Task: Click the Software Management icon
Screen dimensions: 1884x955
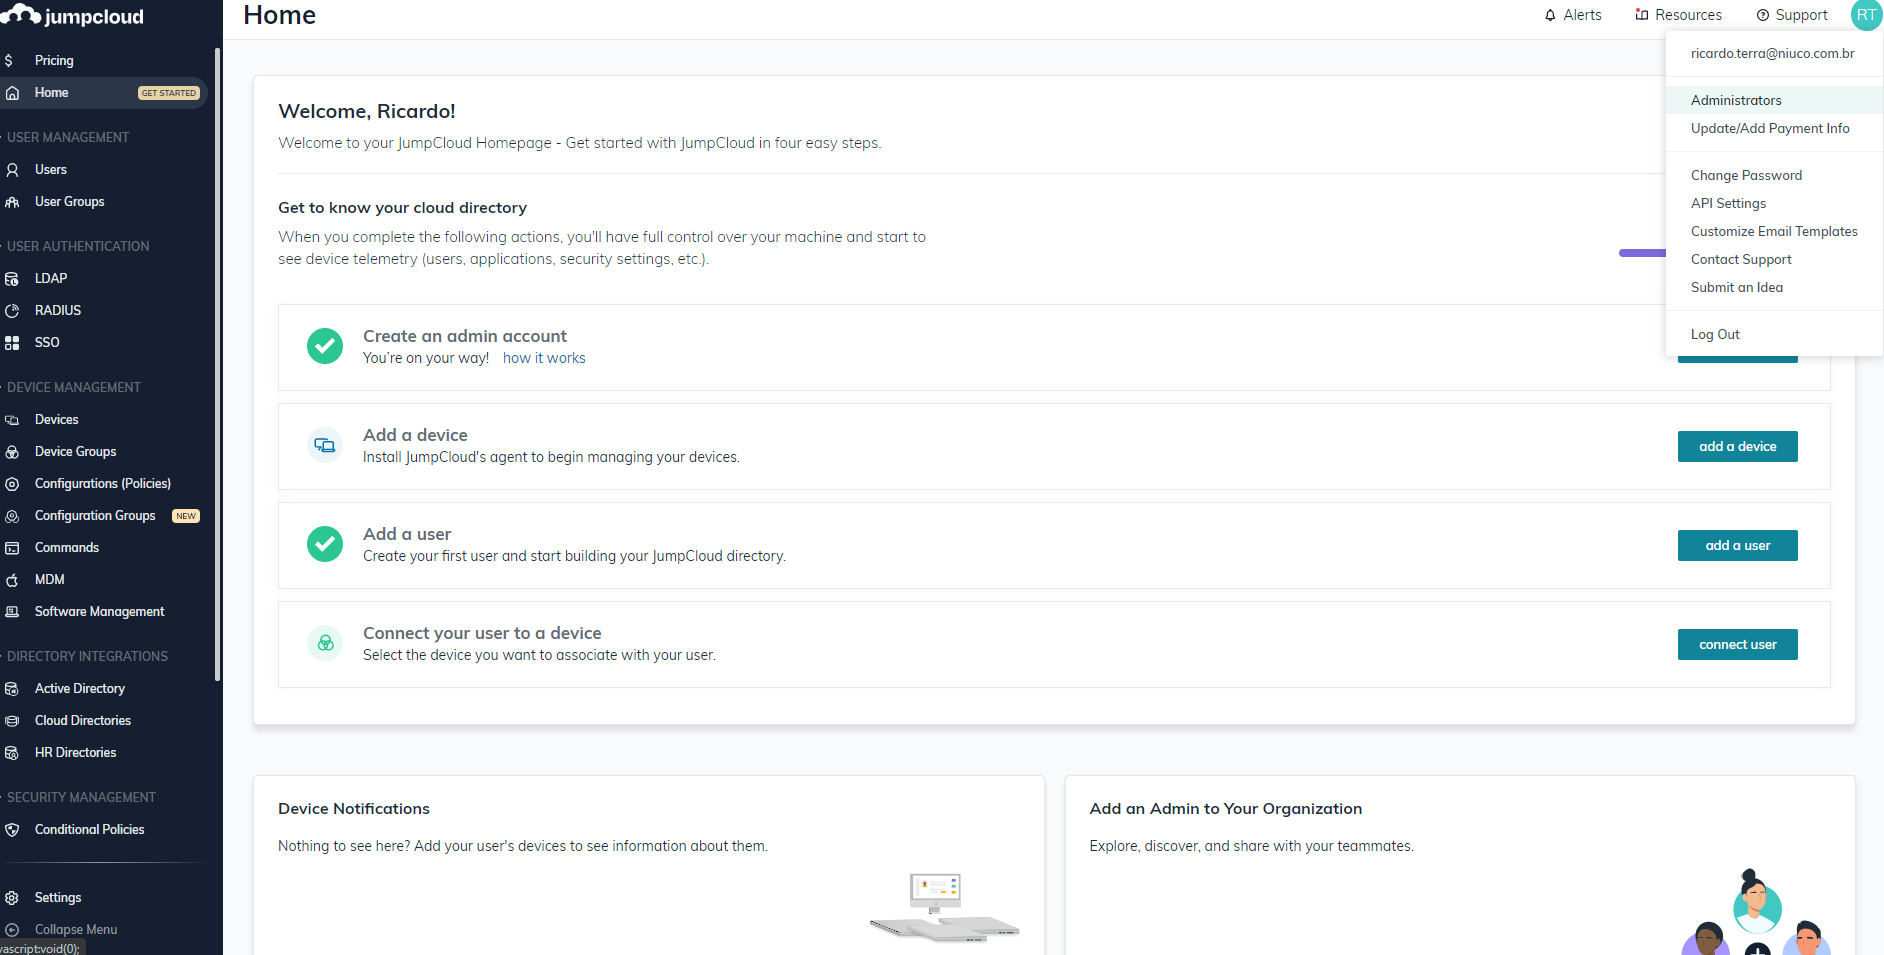Action: tap(12, 612)
